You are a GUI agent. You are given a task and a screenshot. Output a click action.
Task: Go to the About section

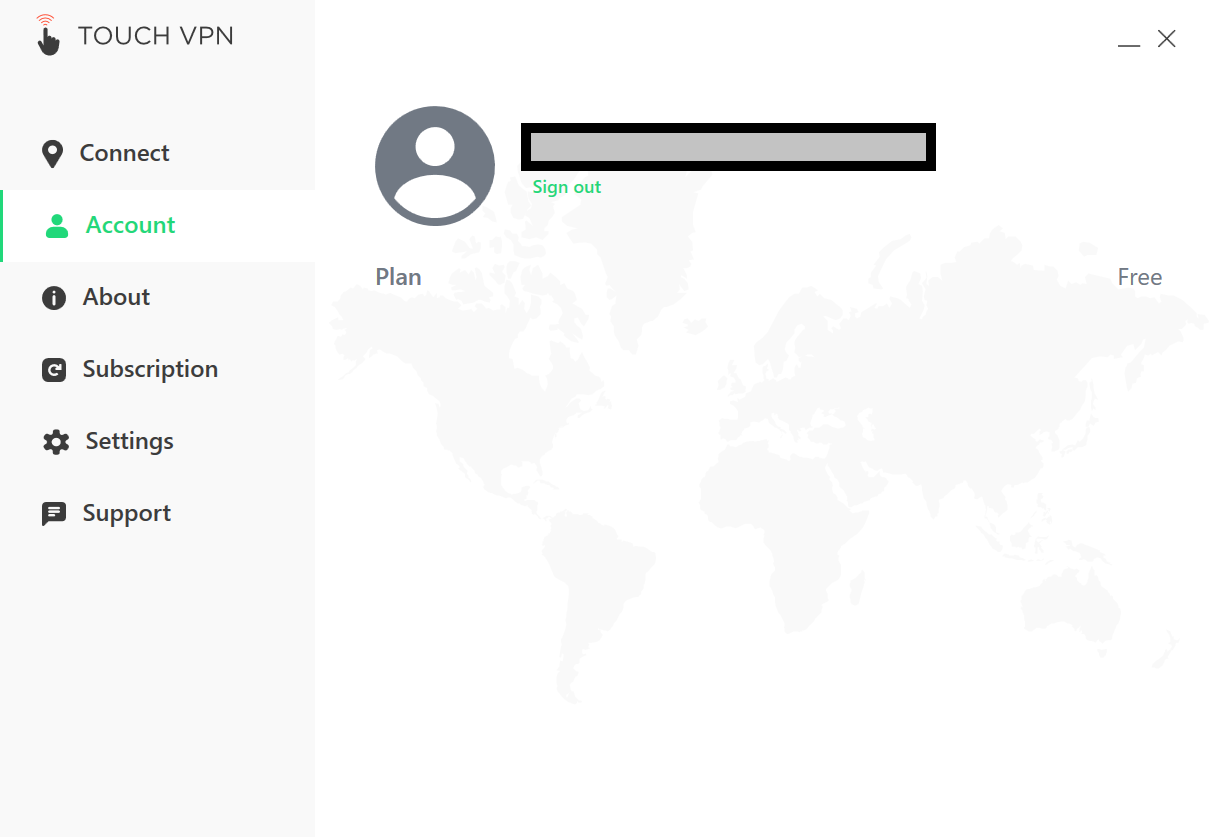[158, 297]
